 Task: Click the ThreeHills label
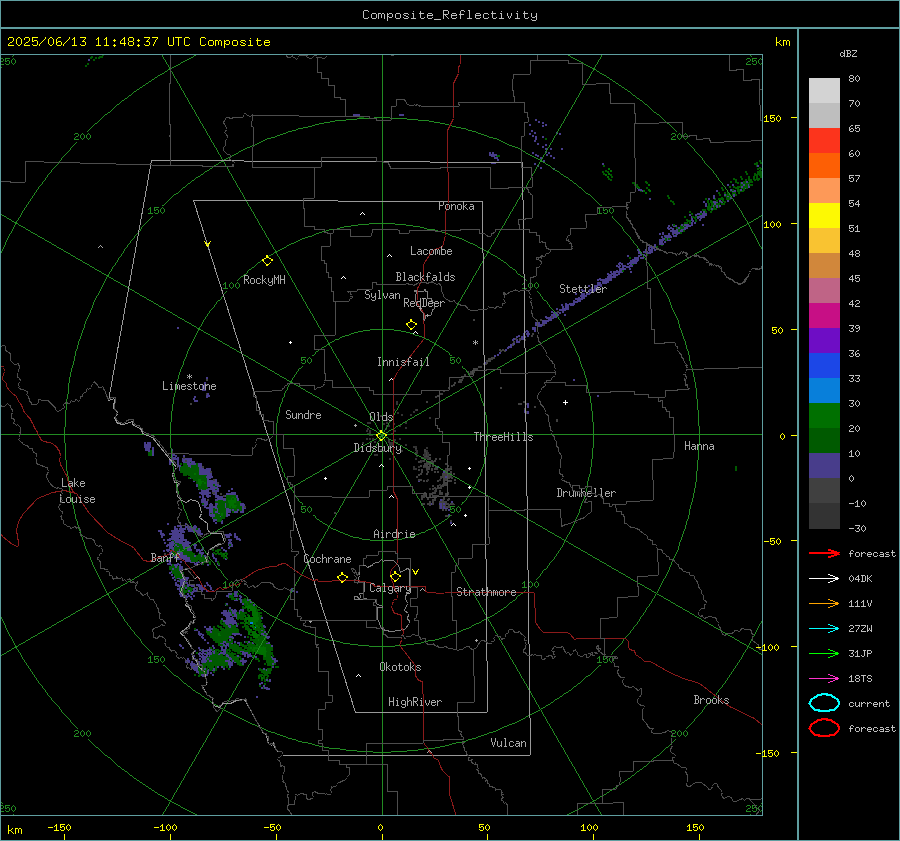pos(503,437)
